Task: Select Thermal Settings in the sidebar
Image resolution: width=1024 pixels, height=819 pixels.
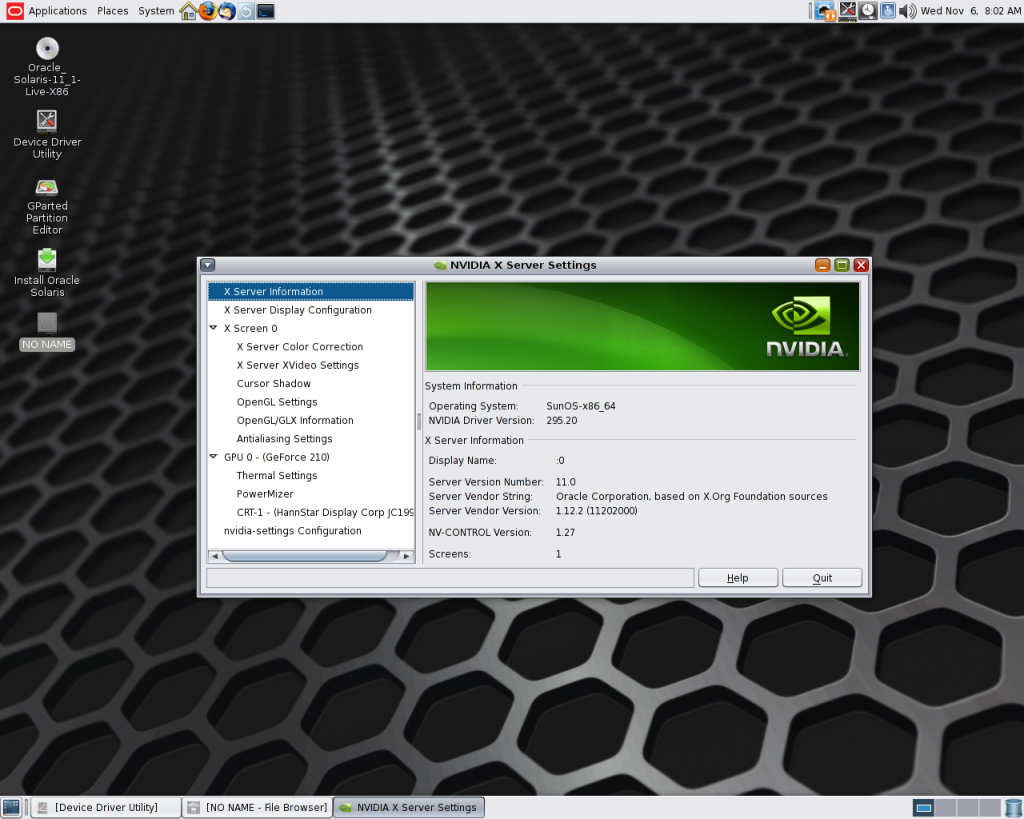Action: [278, 475]
